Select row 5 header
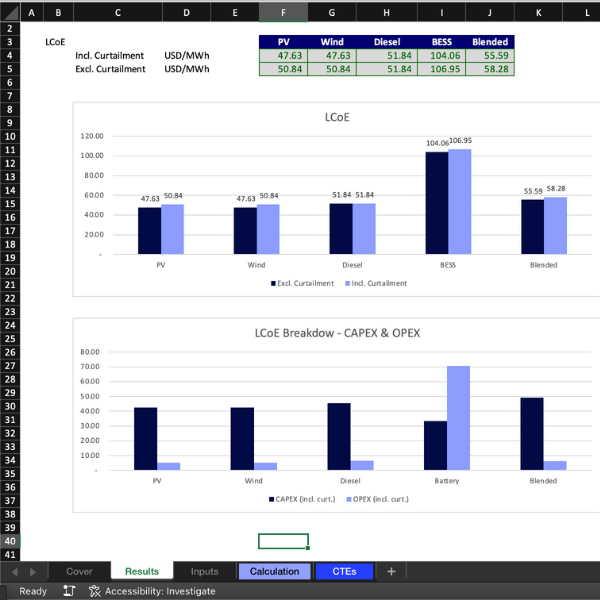Image resolution: width=600 pixels, height=600 pixels. (10, 69)
